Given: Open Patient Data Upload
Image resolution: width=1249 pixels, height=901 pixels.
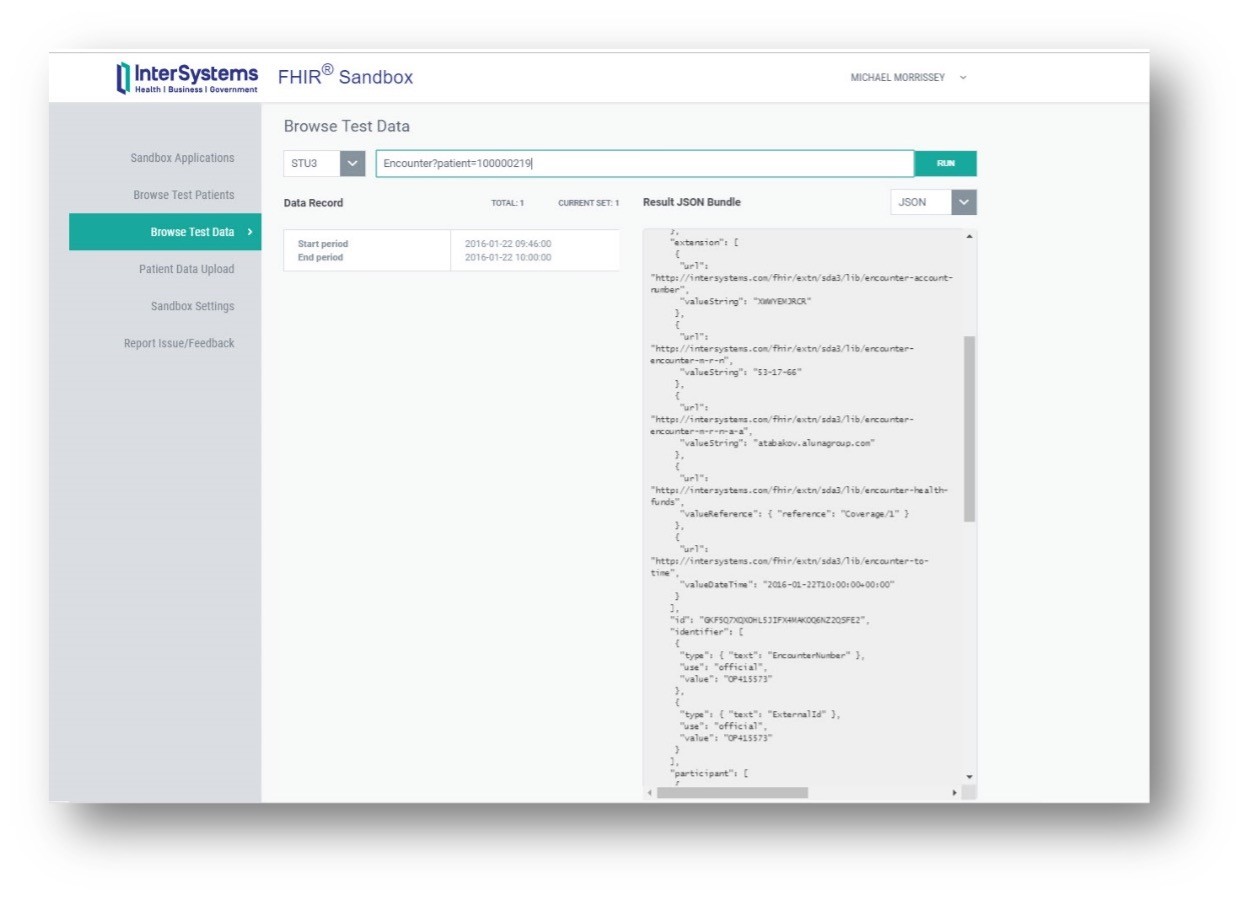Looking at the screenshot, I should (187, 269).
